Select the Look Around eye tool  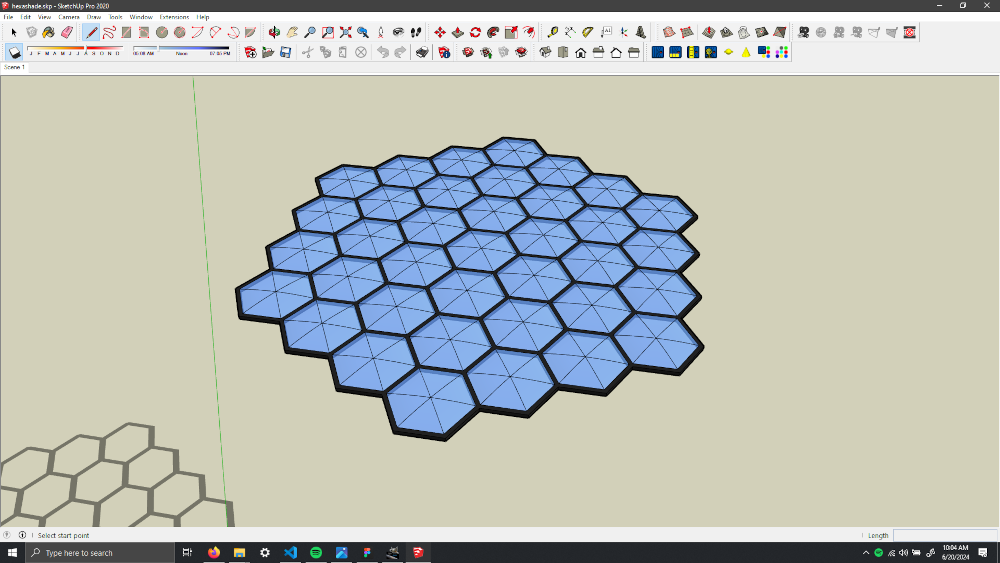pos(399,32)
